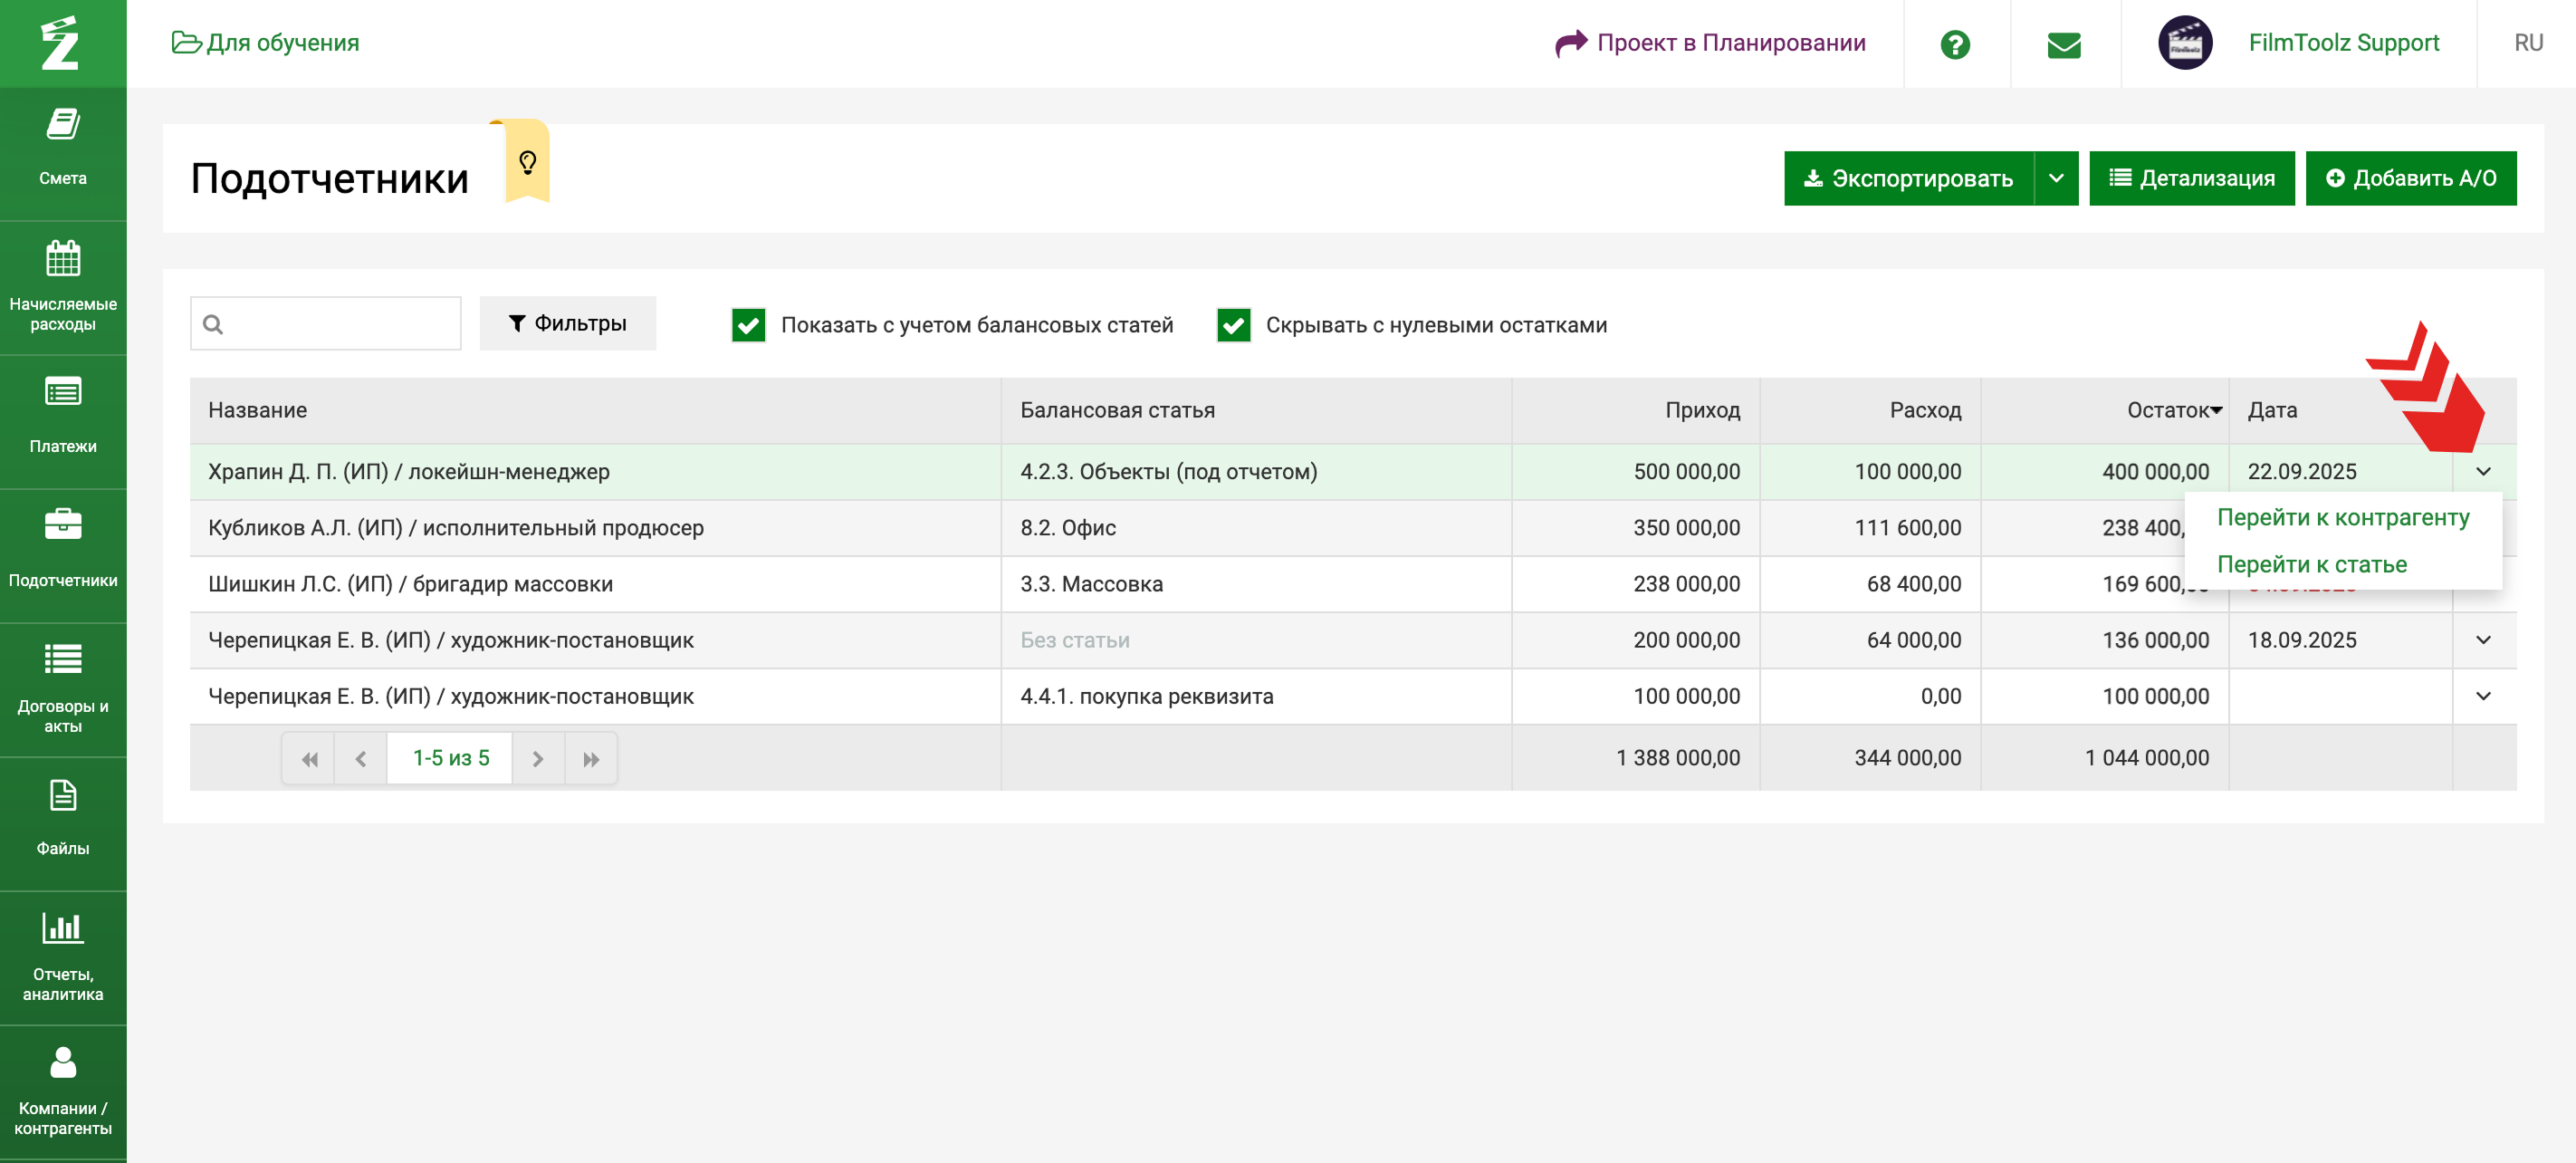Select Перейти к статье menu item
Viewport: 2576px width, 1163px height.
(x=2311, y=564)
